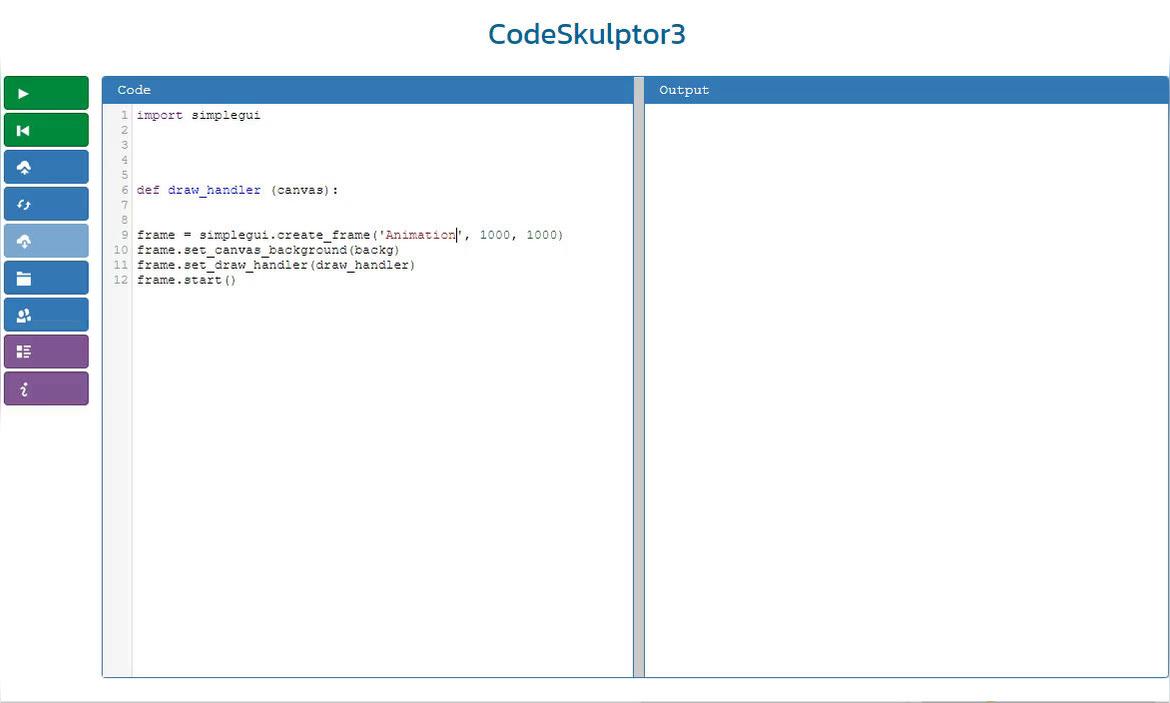
Task: Open the Load file folder button
Action: [x=46, y=278]
